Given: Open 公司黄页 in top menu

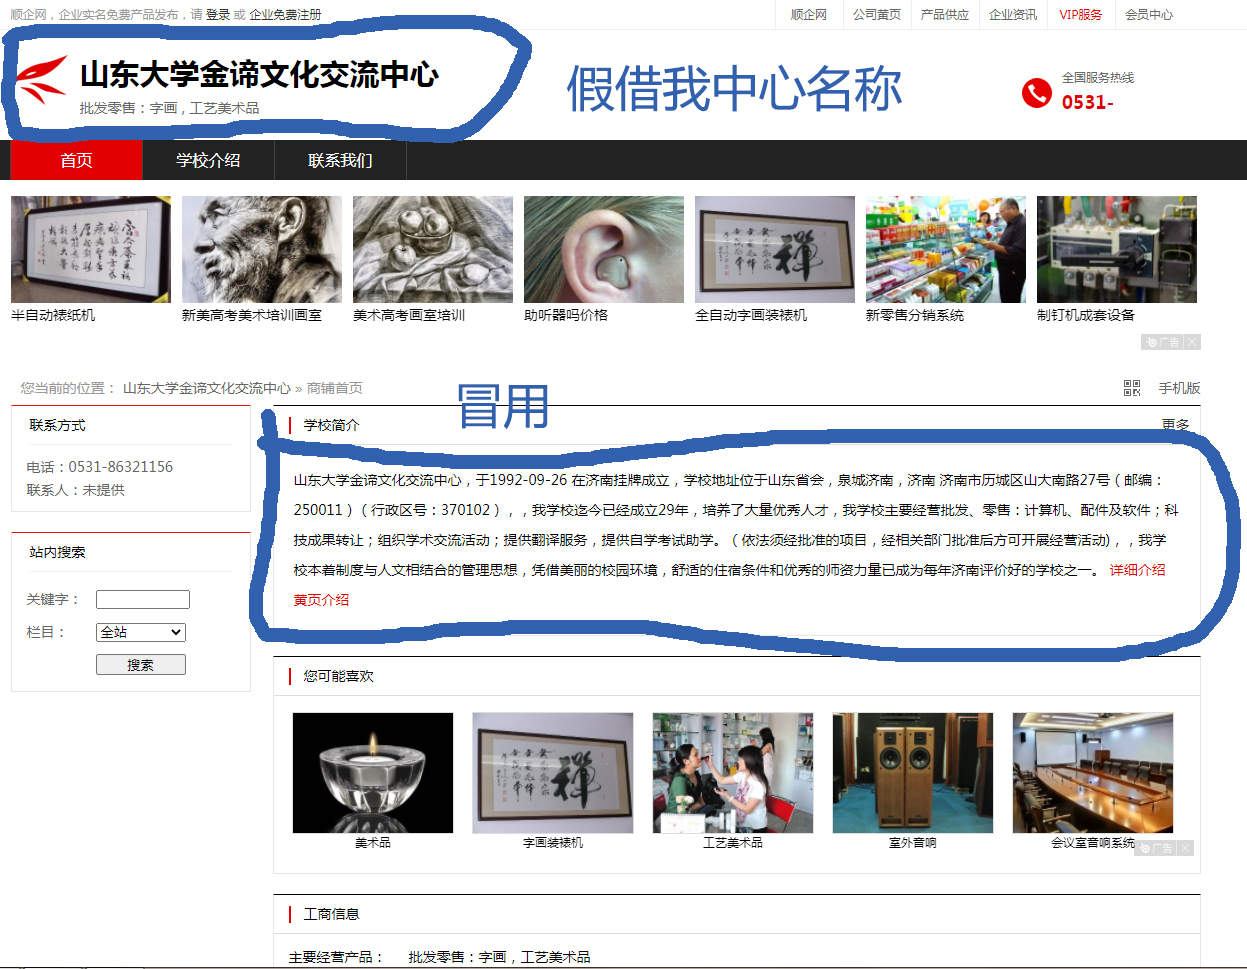Looking at the screenshot, I should [876, 15].
